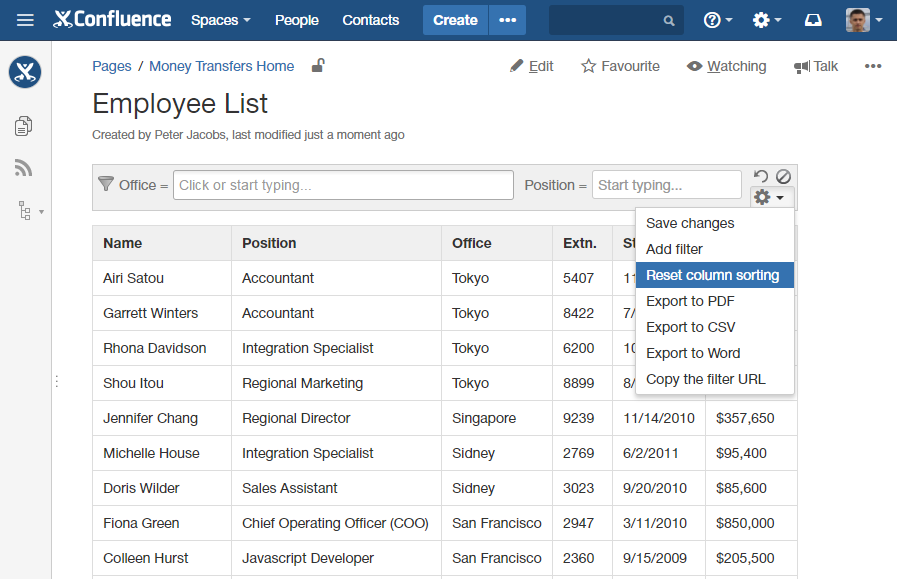Open the Money Transfers Home breadcrumb link
The image size is (897, 579).
(x=221, y=66)
